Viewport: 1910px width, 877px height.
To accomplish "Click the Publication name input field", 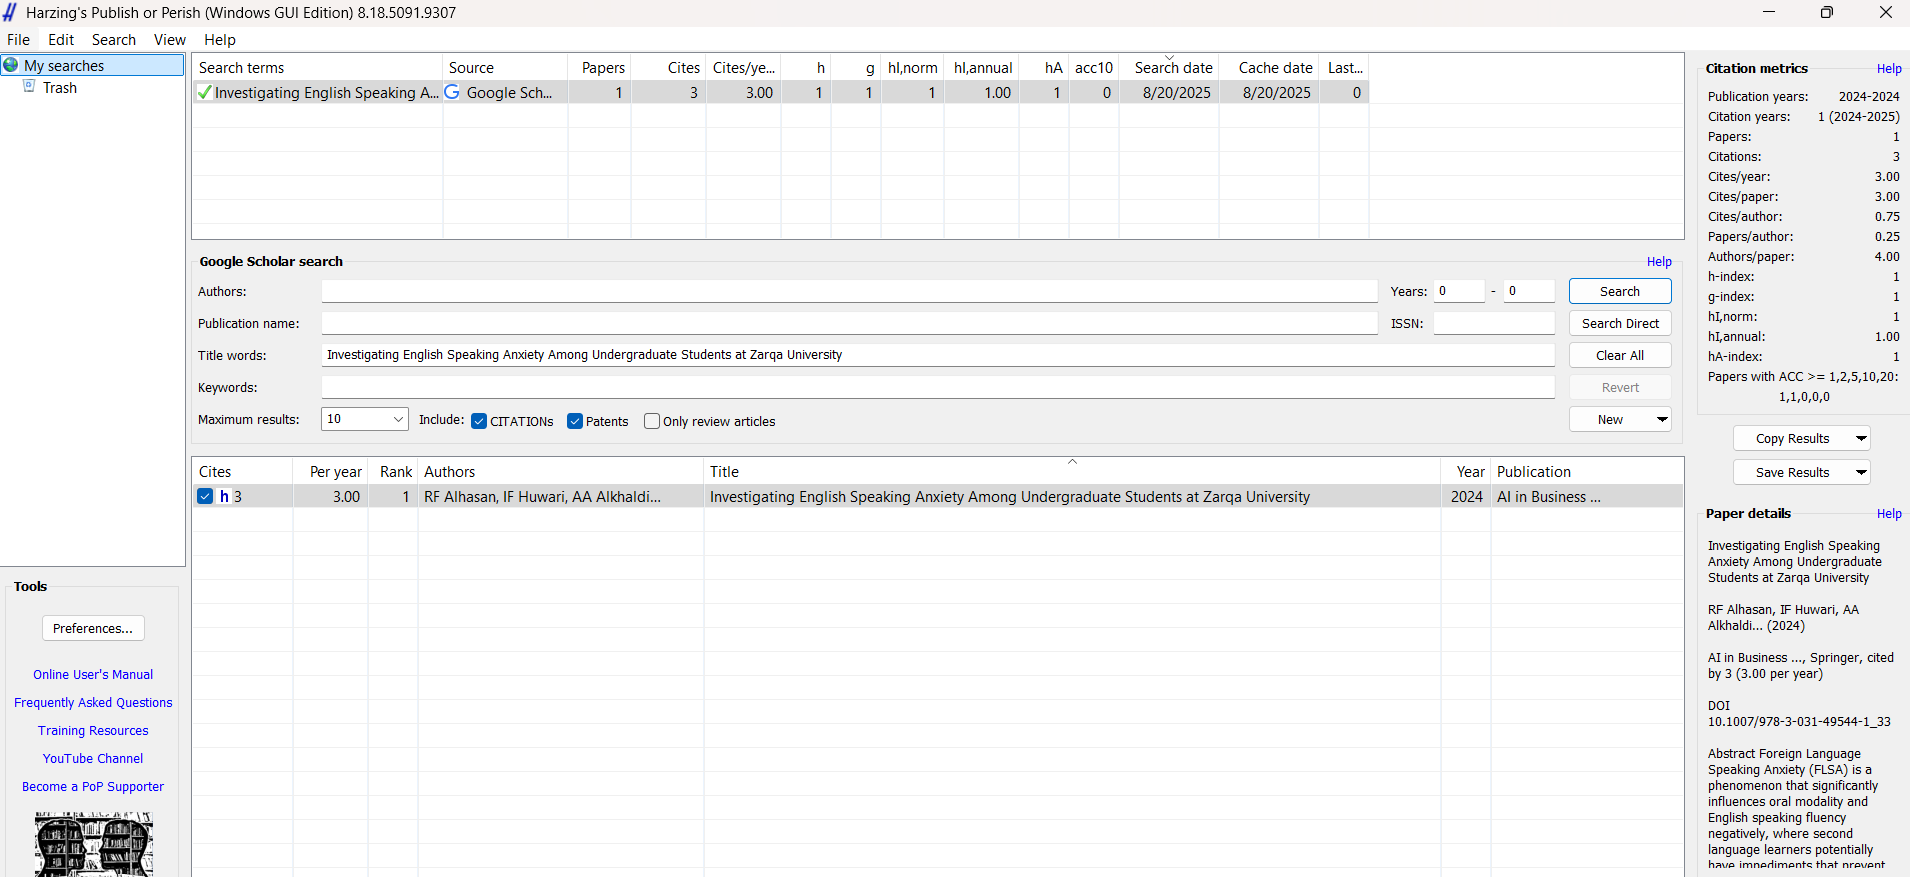I will pyautogui.click(x=849, y=323).
